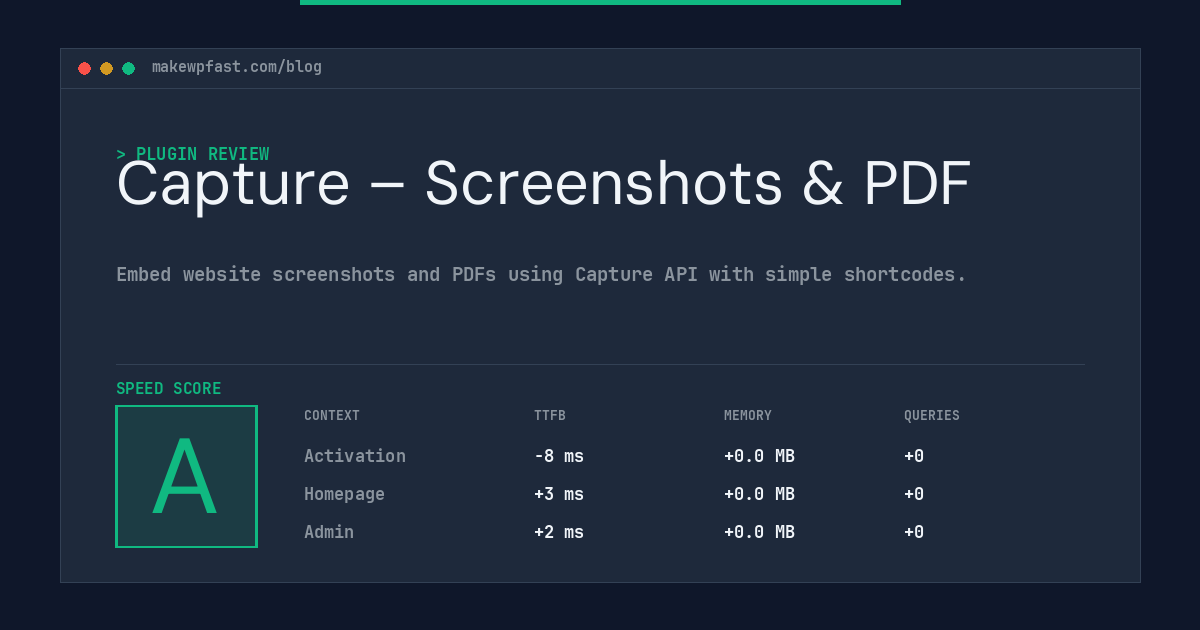Click the CONTEXT column header
Screen dimensions: 1200x630
coord(332,415)
